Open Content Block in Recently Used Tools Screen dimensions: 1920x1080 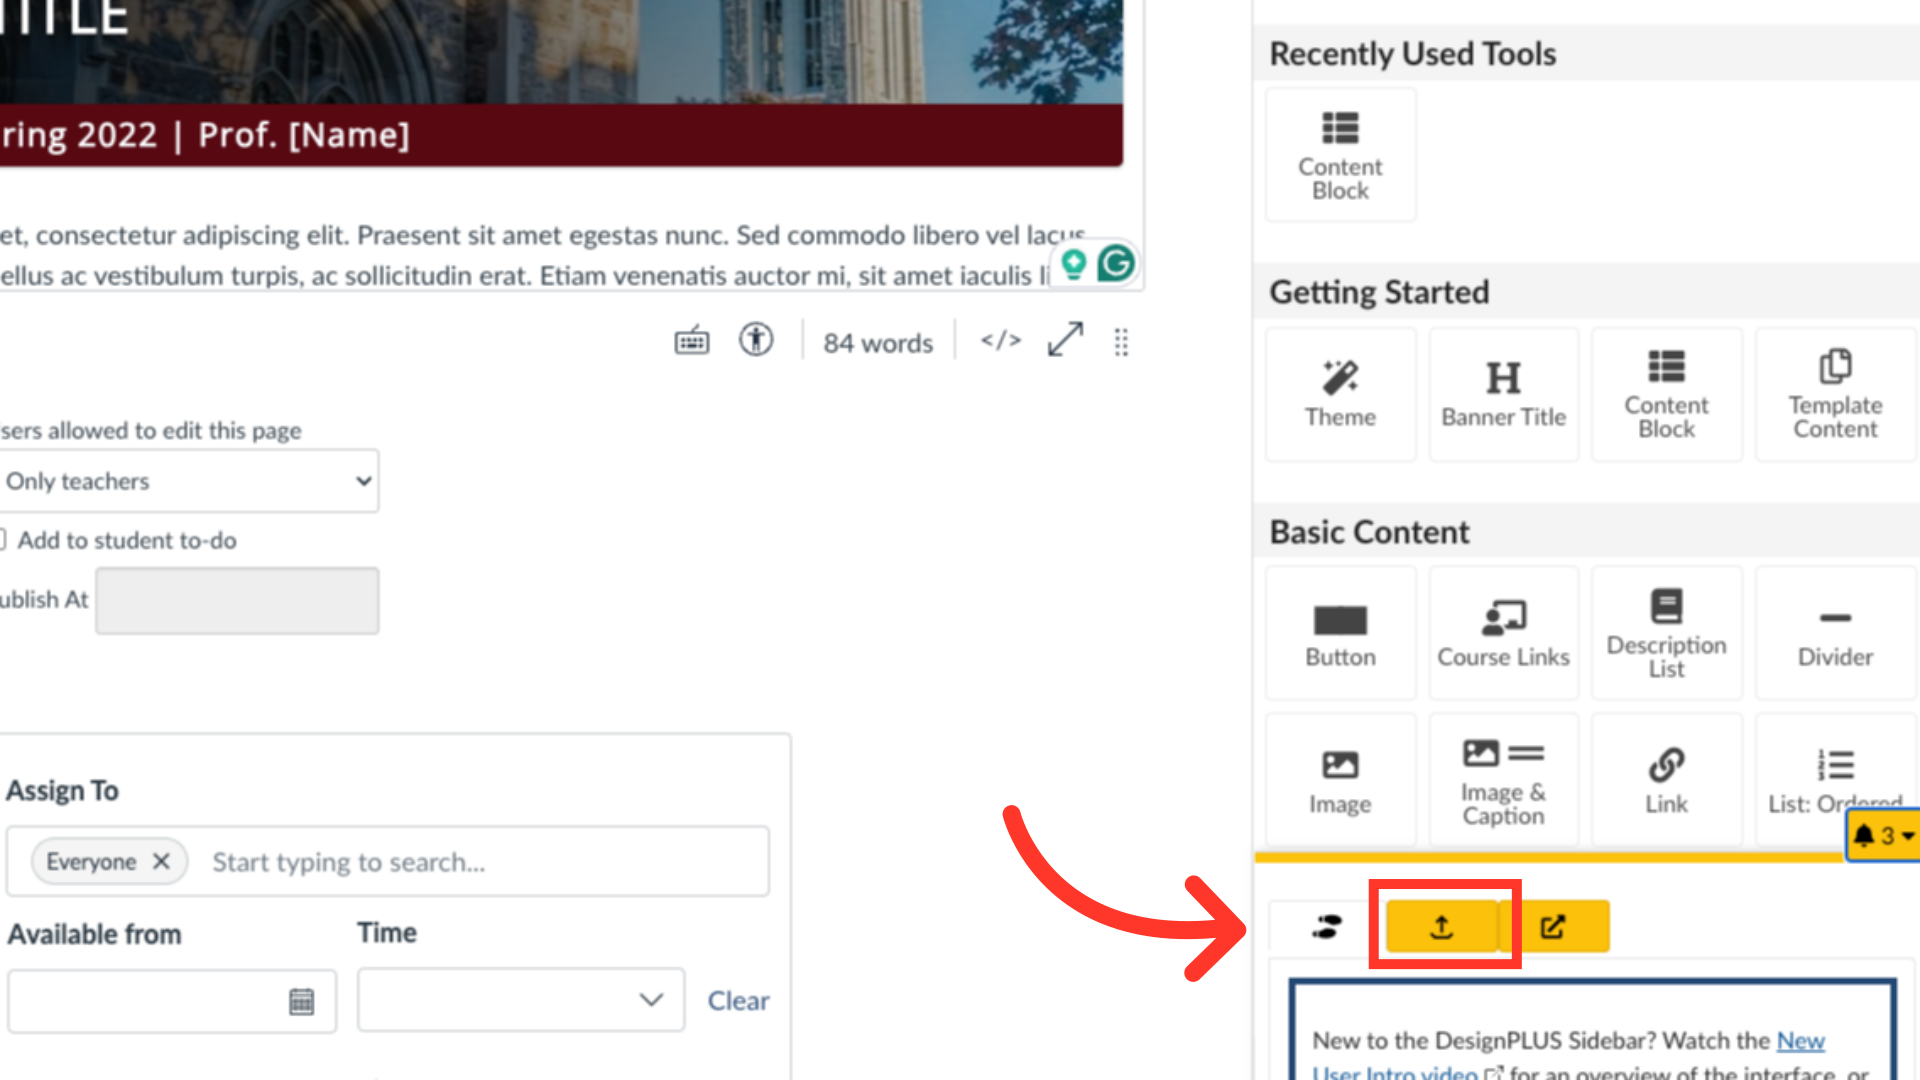1340,155
